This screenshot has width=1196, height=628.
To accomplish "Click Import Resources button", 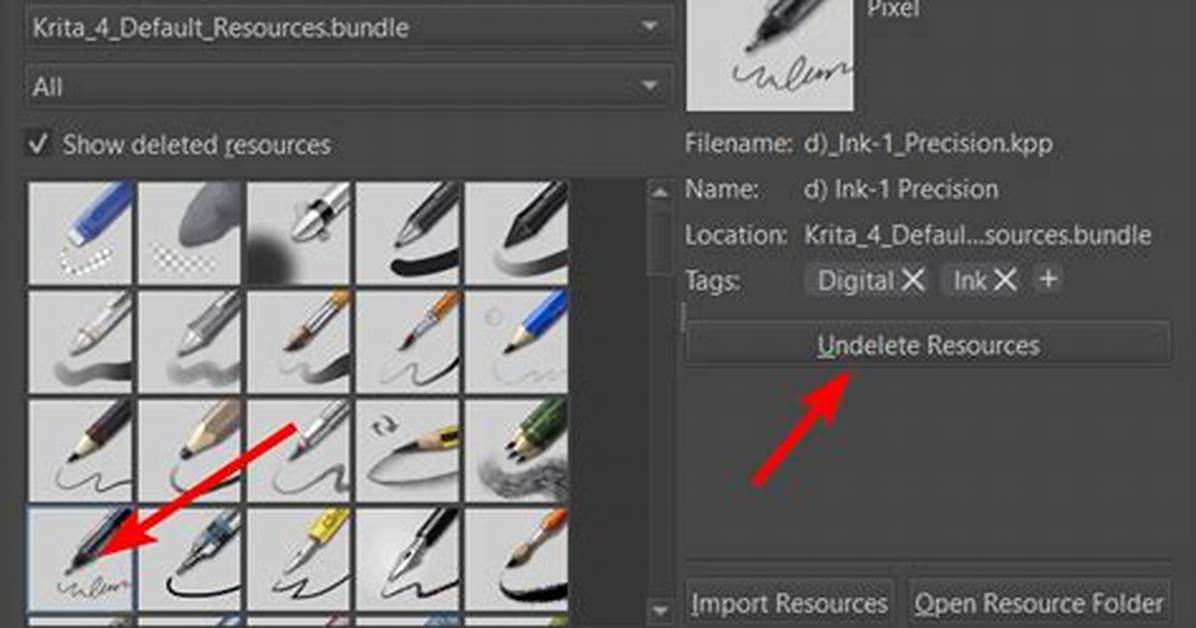I will coord(789,604).
